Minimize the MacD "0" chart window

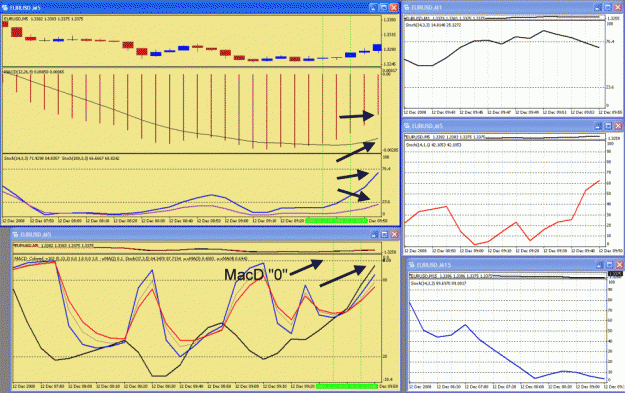click(x=374, y=235)
